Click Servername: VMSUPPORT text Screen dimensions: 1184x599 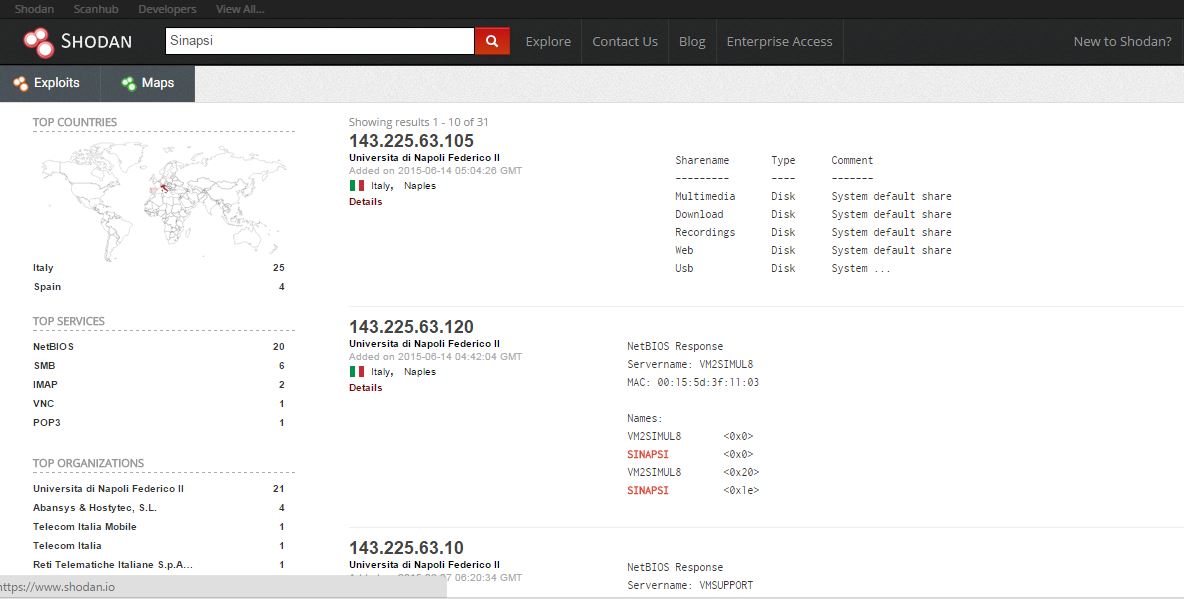point(690,585)
